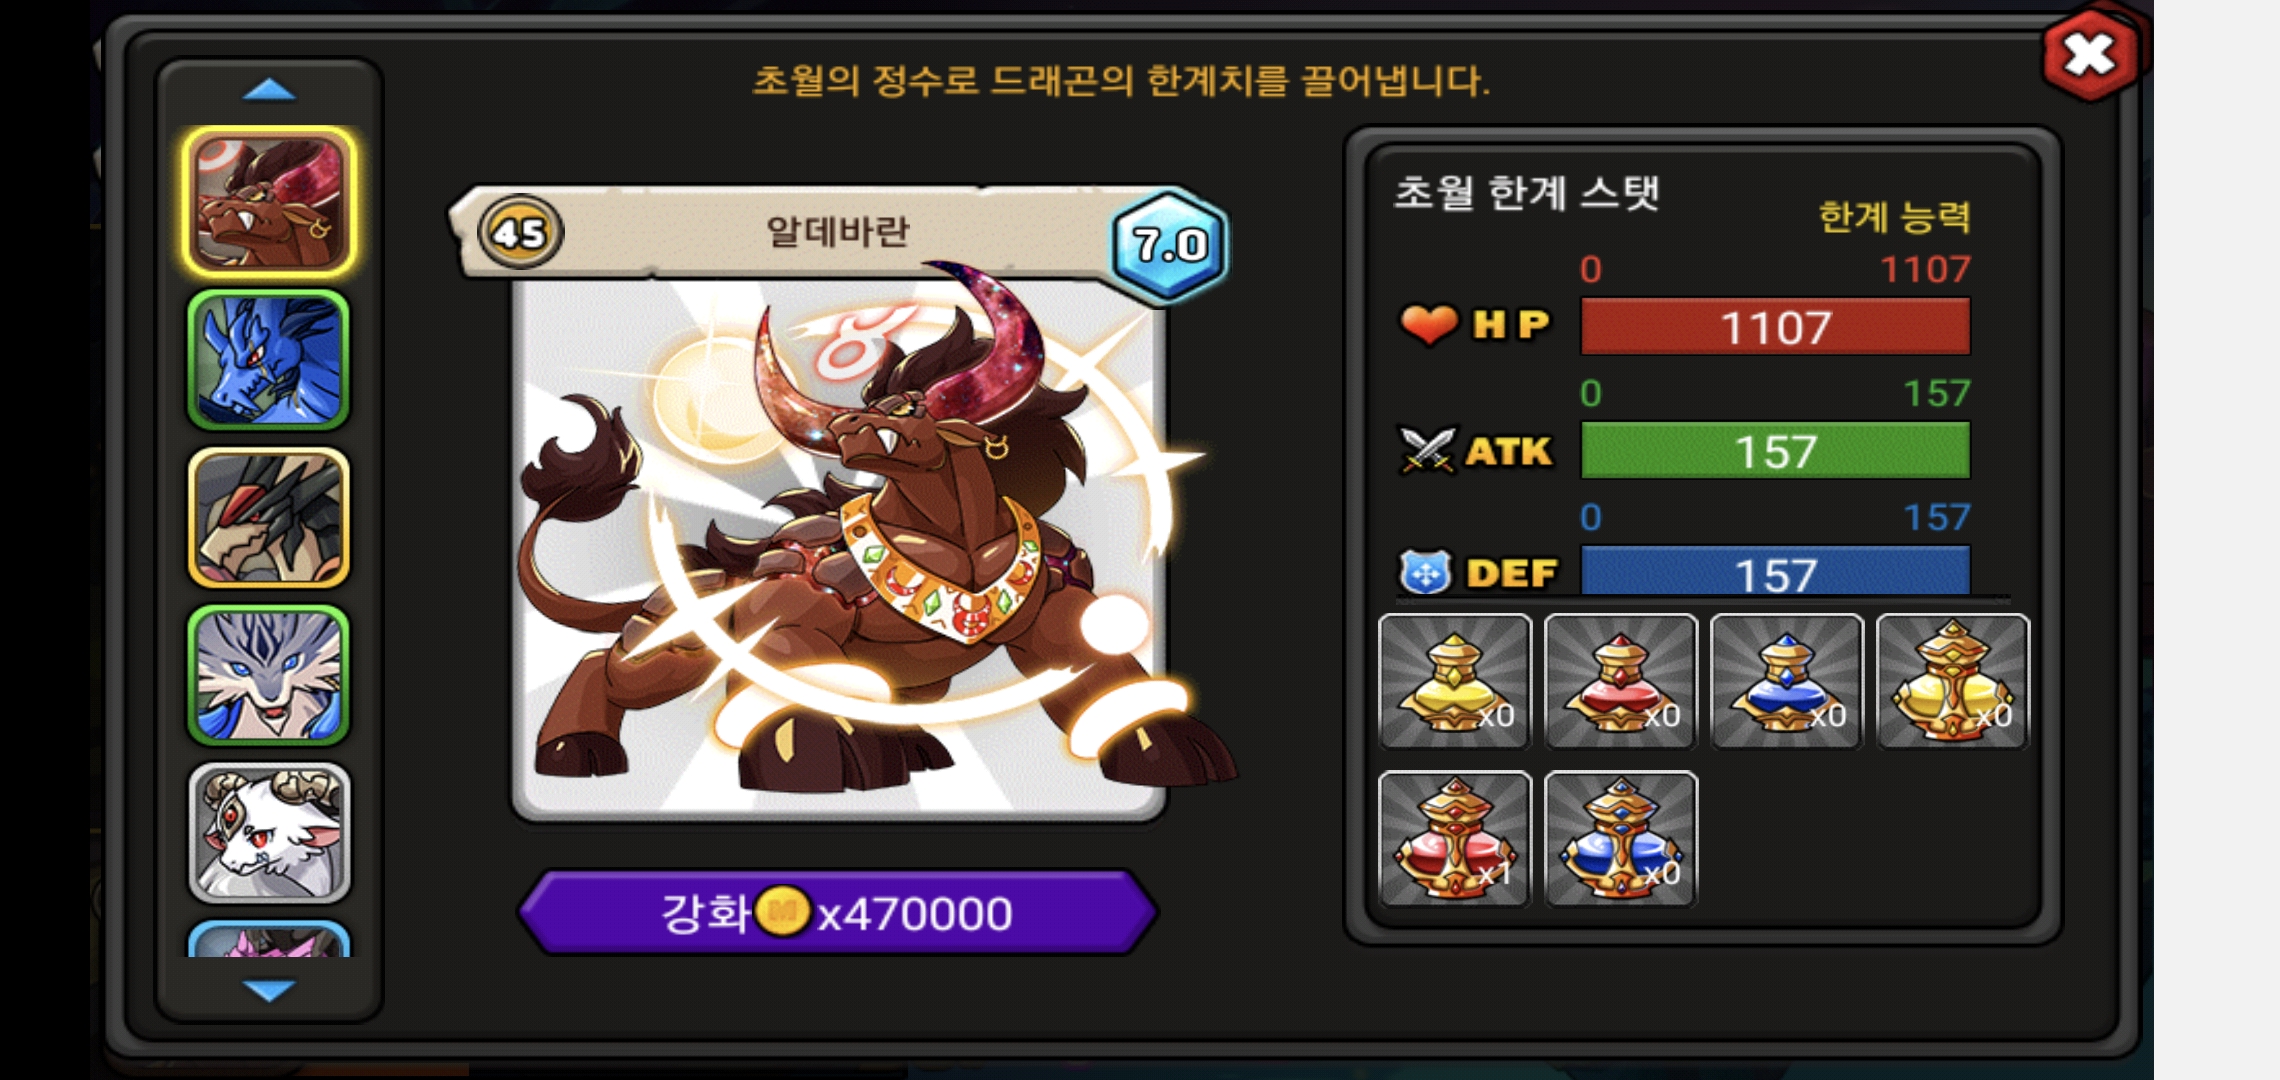Image resolution: width=2280 pixels, height=1080 pixels.
Task: Click the 강화 x470000 enhance button
Action: point(838,912)
